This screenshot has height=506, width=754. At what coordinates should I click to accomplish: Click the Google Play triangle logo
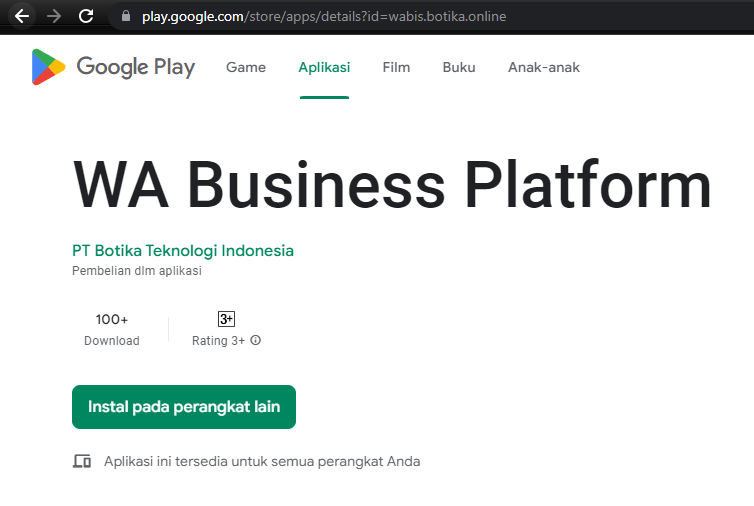[48, 67]
